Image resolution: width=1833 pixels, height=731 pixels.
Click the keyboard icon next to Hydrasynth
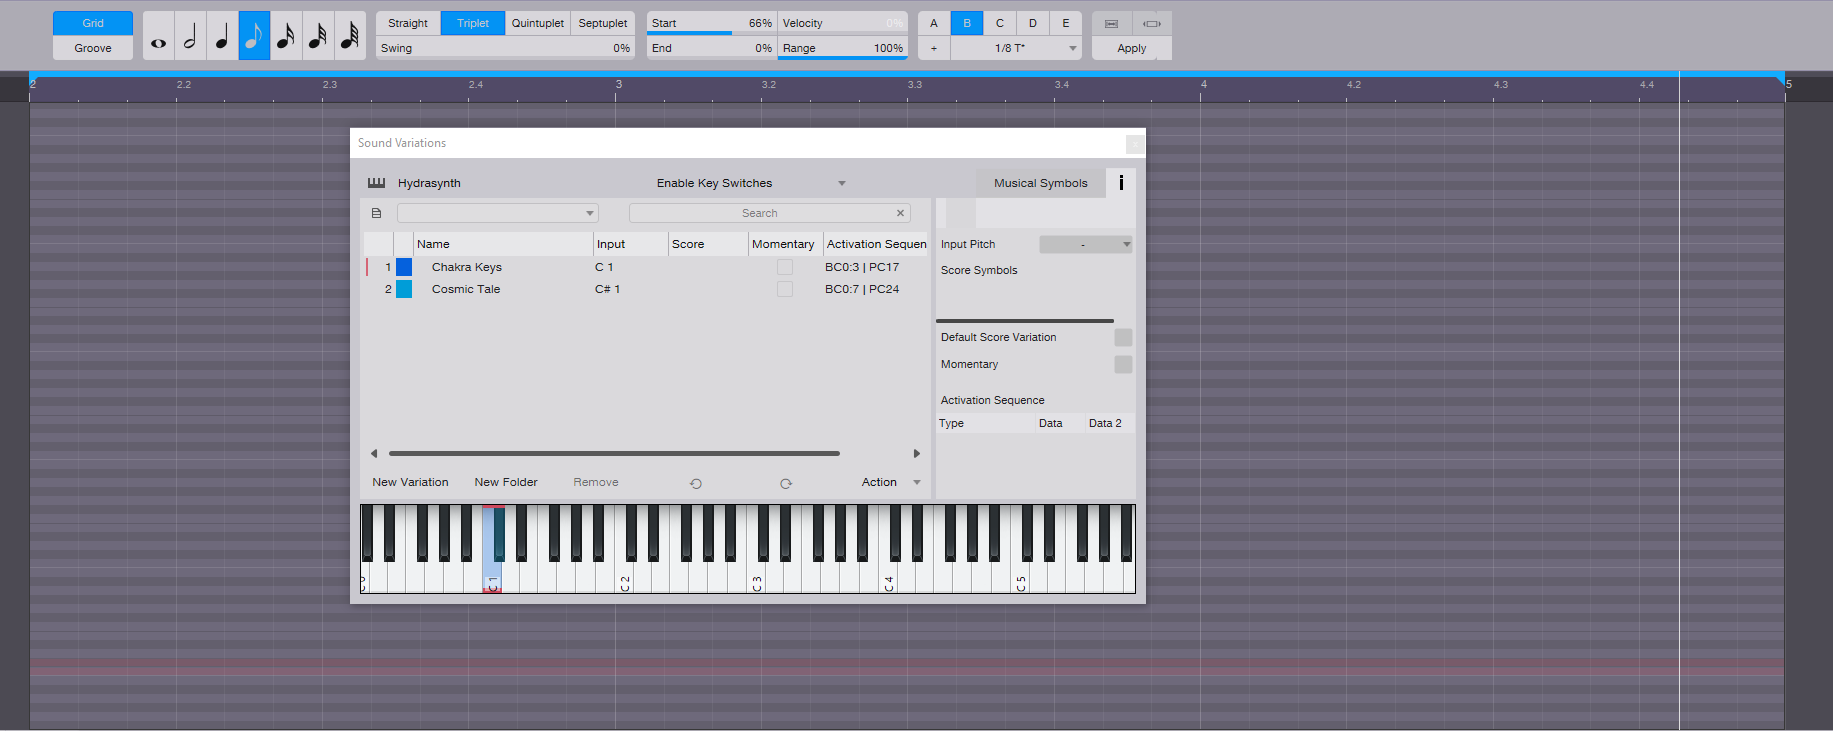pyautogui.click(x=376, y=183)
